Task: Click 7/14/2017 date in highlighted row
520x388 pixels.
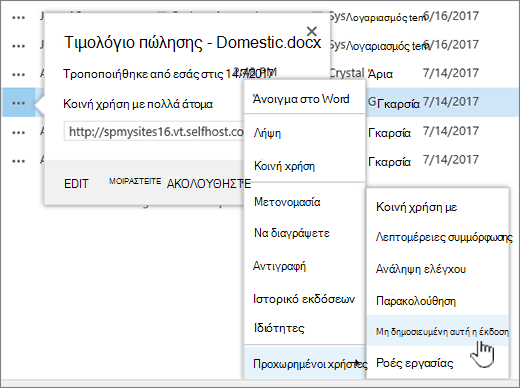Action: [451, 101]
